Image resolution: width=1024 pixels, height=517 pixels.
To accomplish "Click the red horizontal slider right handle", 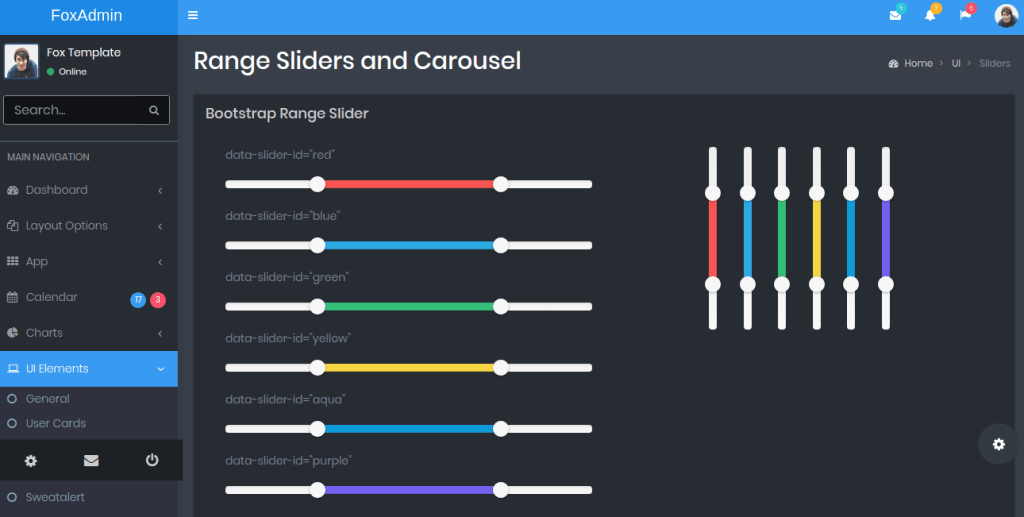I will 501,184.
